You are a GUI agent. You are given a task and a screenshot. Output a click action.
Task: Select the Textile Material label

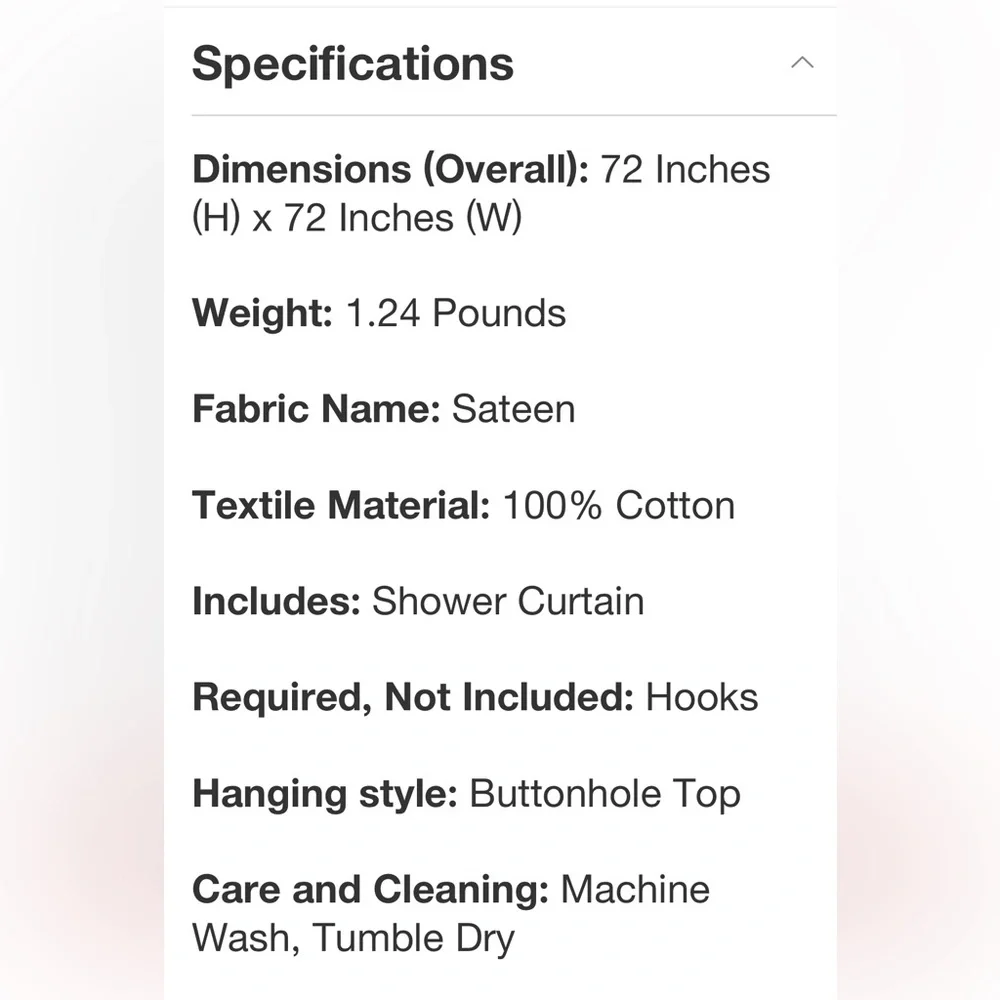click(341, 505)
